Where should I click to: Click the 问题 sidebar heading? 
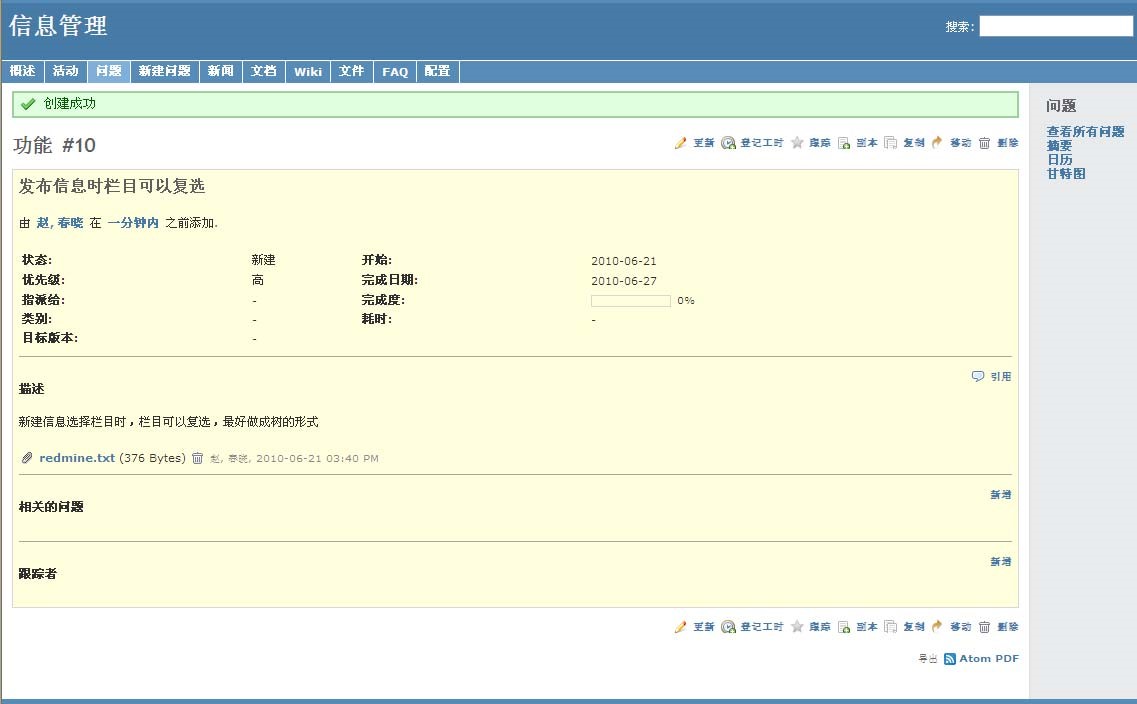click(x=1061, y=106)
